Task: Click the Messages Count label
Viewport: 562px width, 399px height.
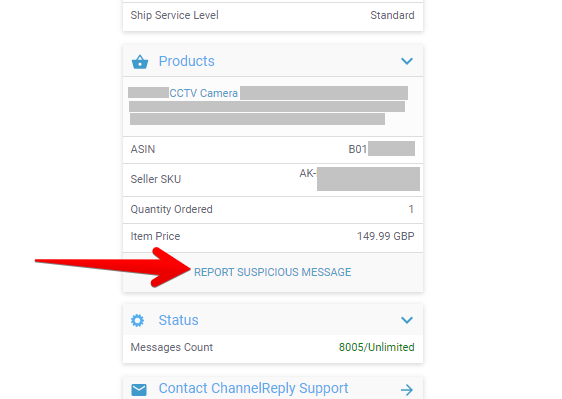Action: click(172, 347)
